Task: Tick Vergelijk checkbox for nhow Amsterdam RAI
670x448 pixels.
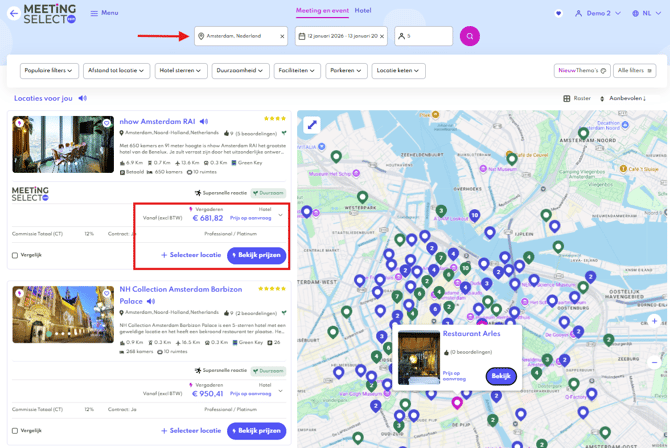Action: click(x=15, y=255)
